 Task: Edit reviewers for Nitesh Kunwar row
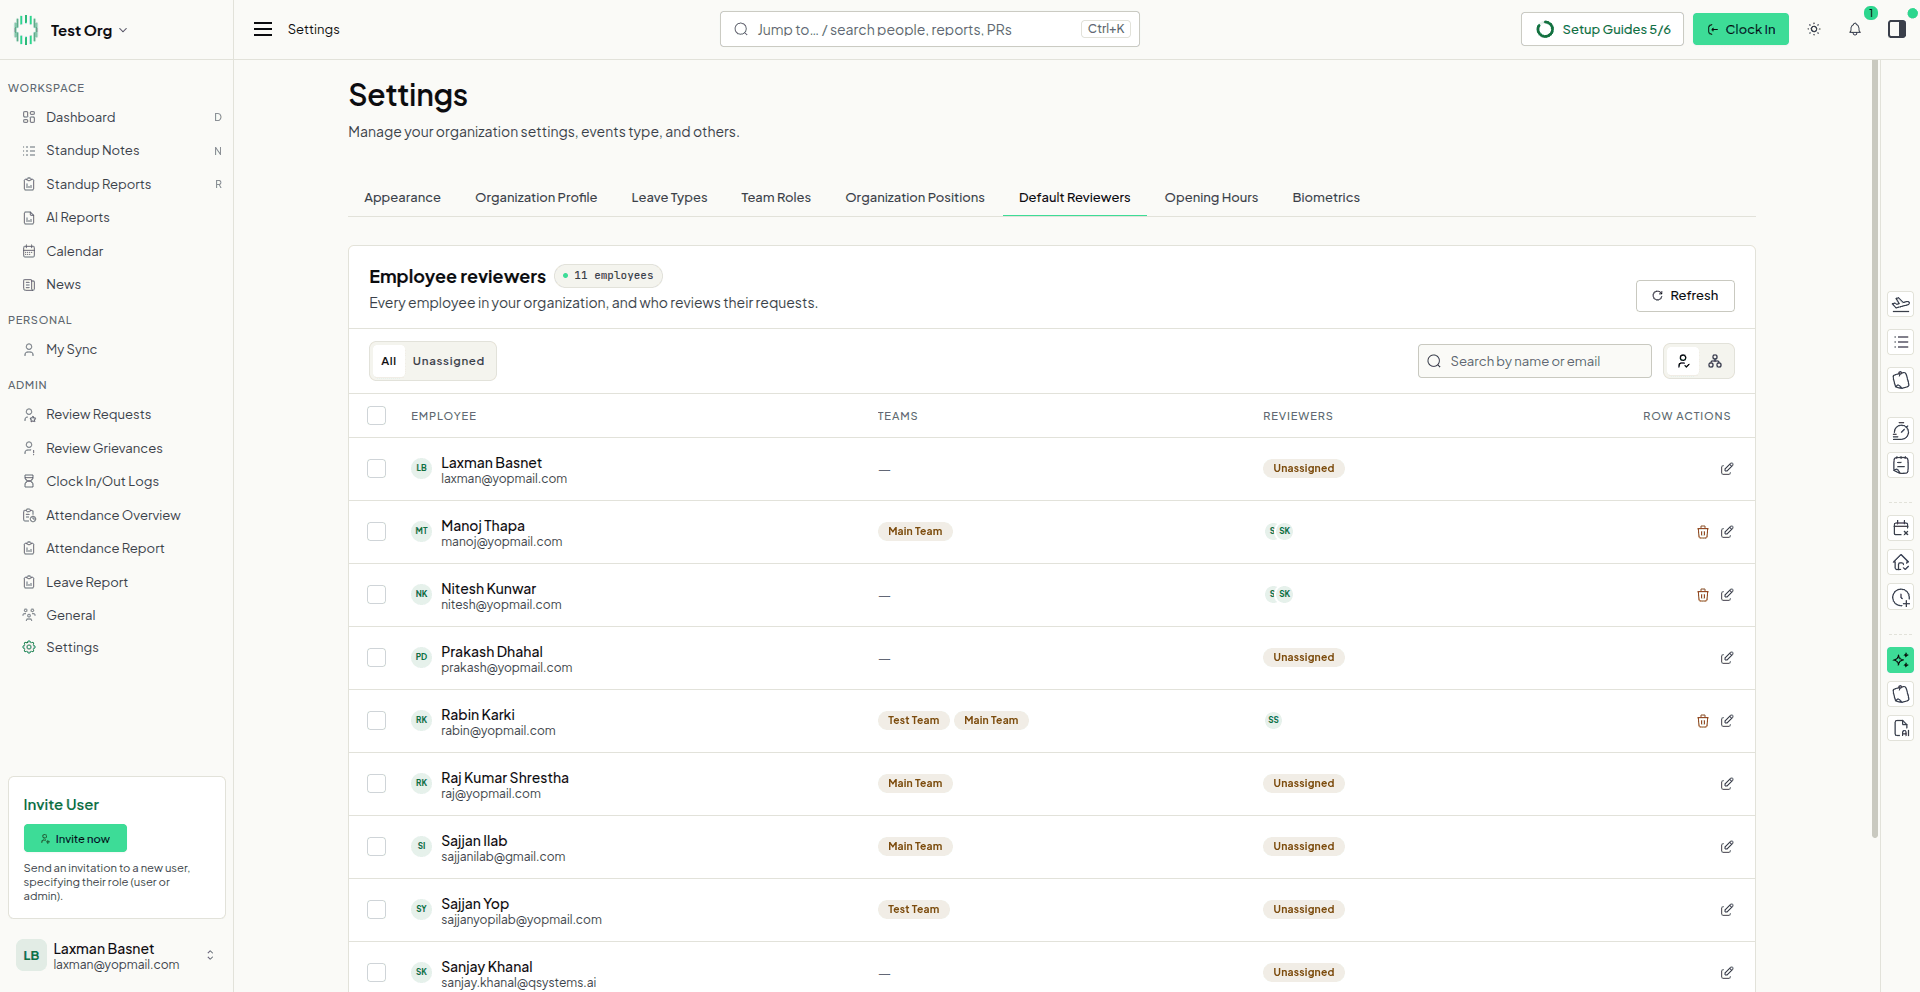pos(1727,595)
